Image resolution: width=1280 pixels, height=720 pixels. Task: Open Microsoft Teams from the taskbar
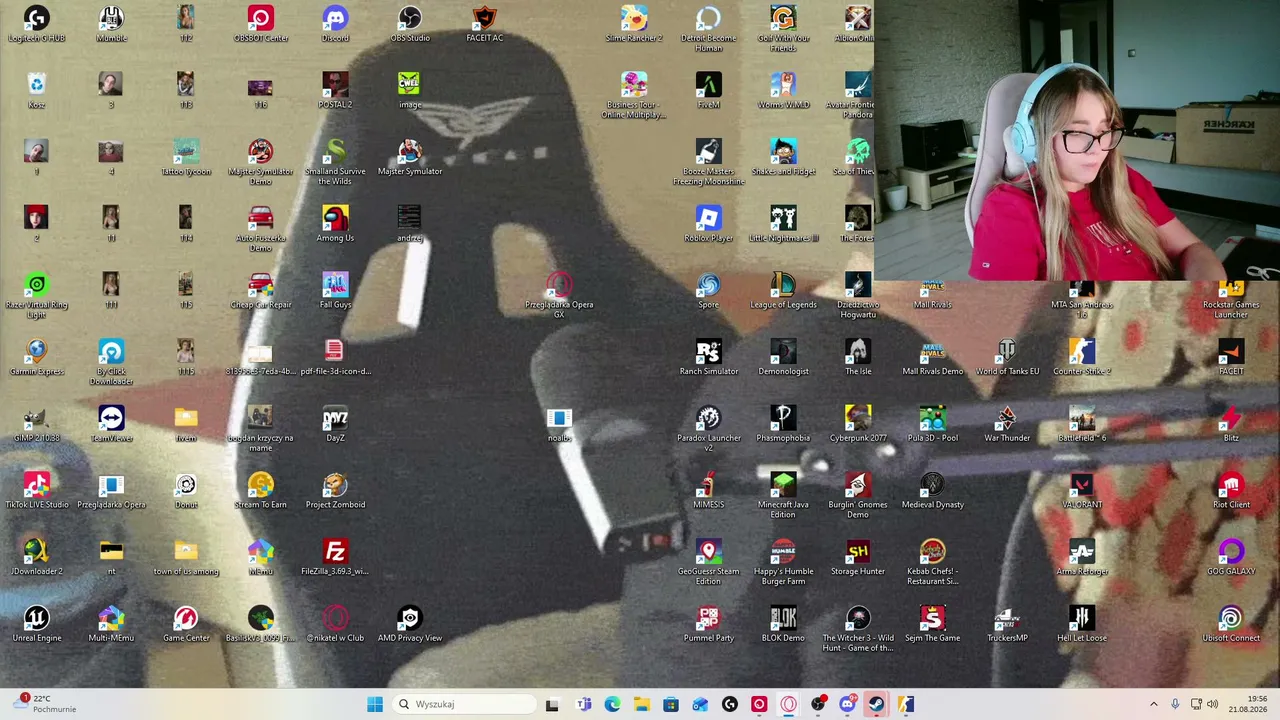(583, 704)
